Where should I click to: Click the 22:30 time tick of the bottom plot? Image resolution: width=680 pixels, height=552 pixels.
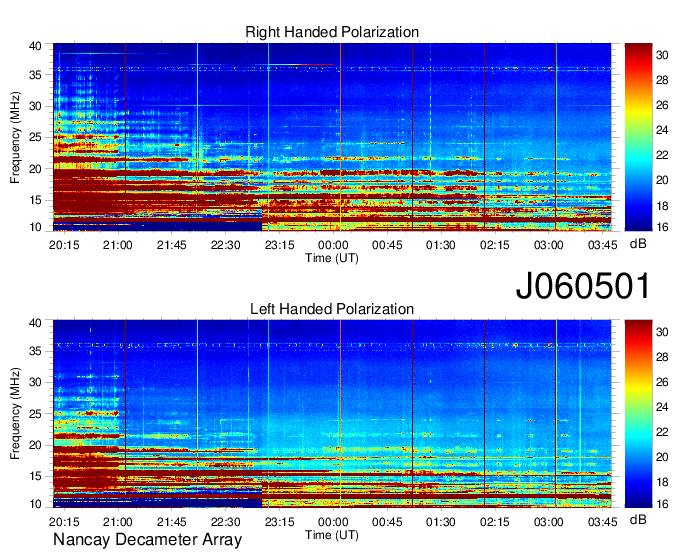pos(226,522)
